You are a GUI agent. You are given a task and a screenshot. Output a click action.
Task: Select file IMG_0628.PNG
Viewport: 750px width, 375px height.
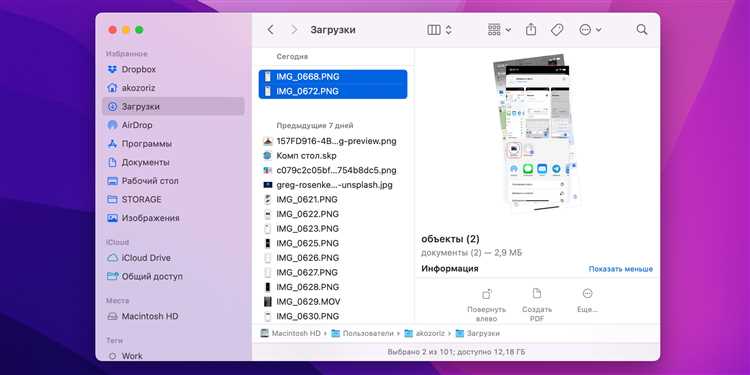coord(333,287)
